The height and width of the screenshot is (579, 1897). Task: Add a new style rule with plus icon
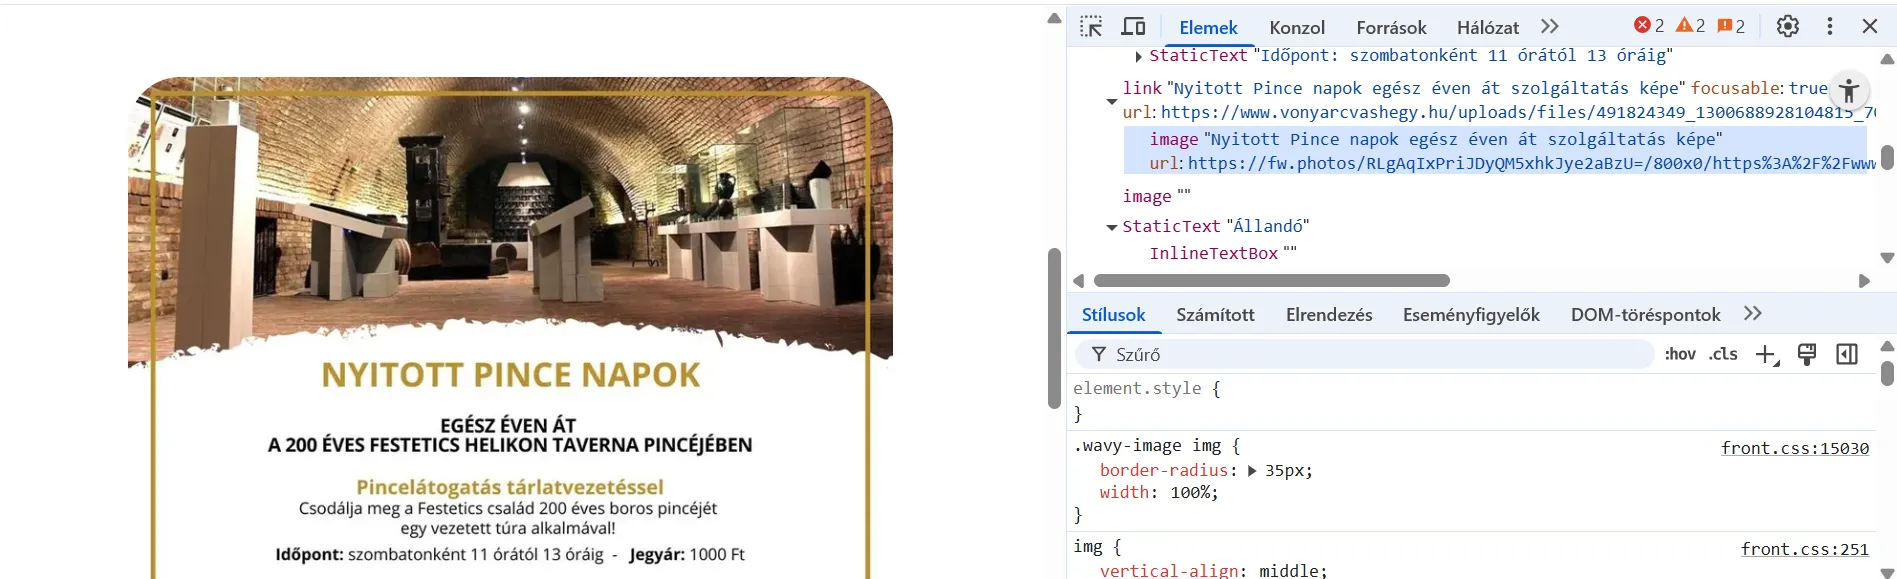(x=1767, y=355)
